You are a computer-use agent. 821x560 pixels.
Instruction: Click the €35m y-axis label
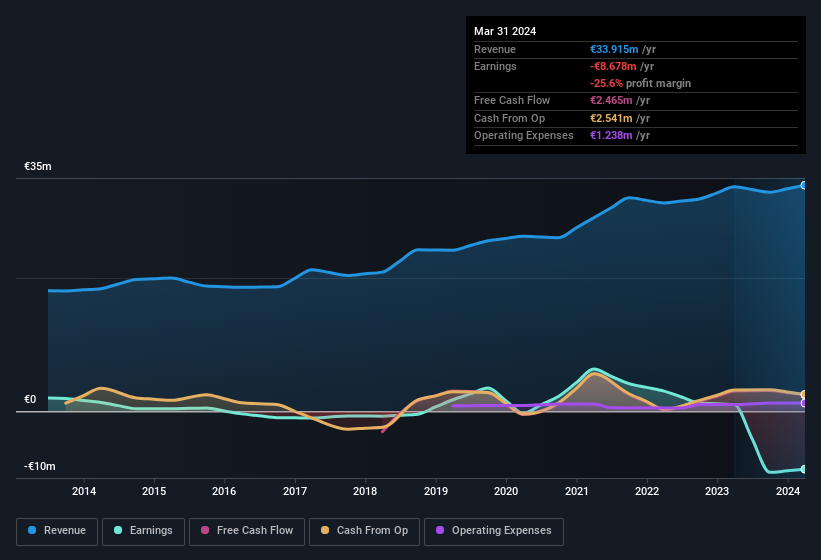pyautogui.click(x=38, y=166)
